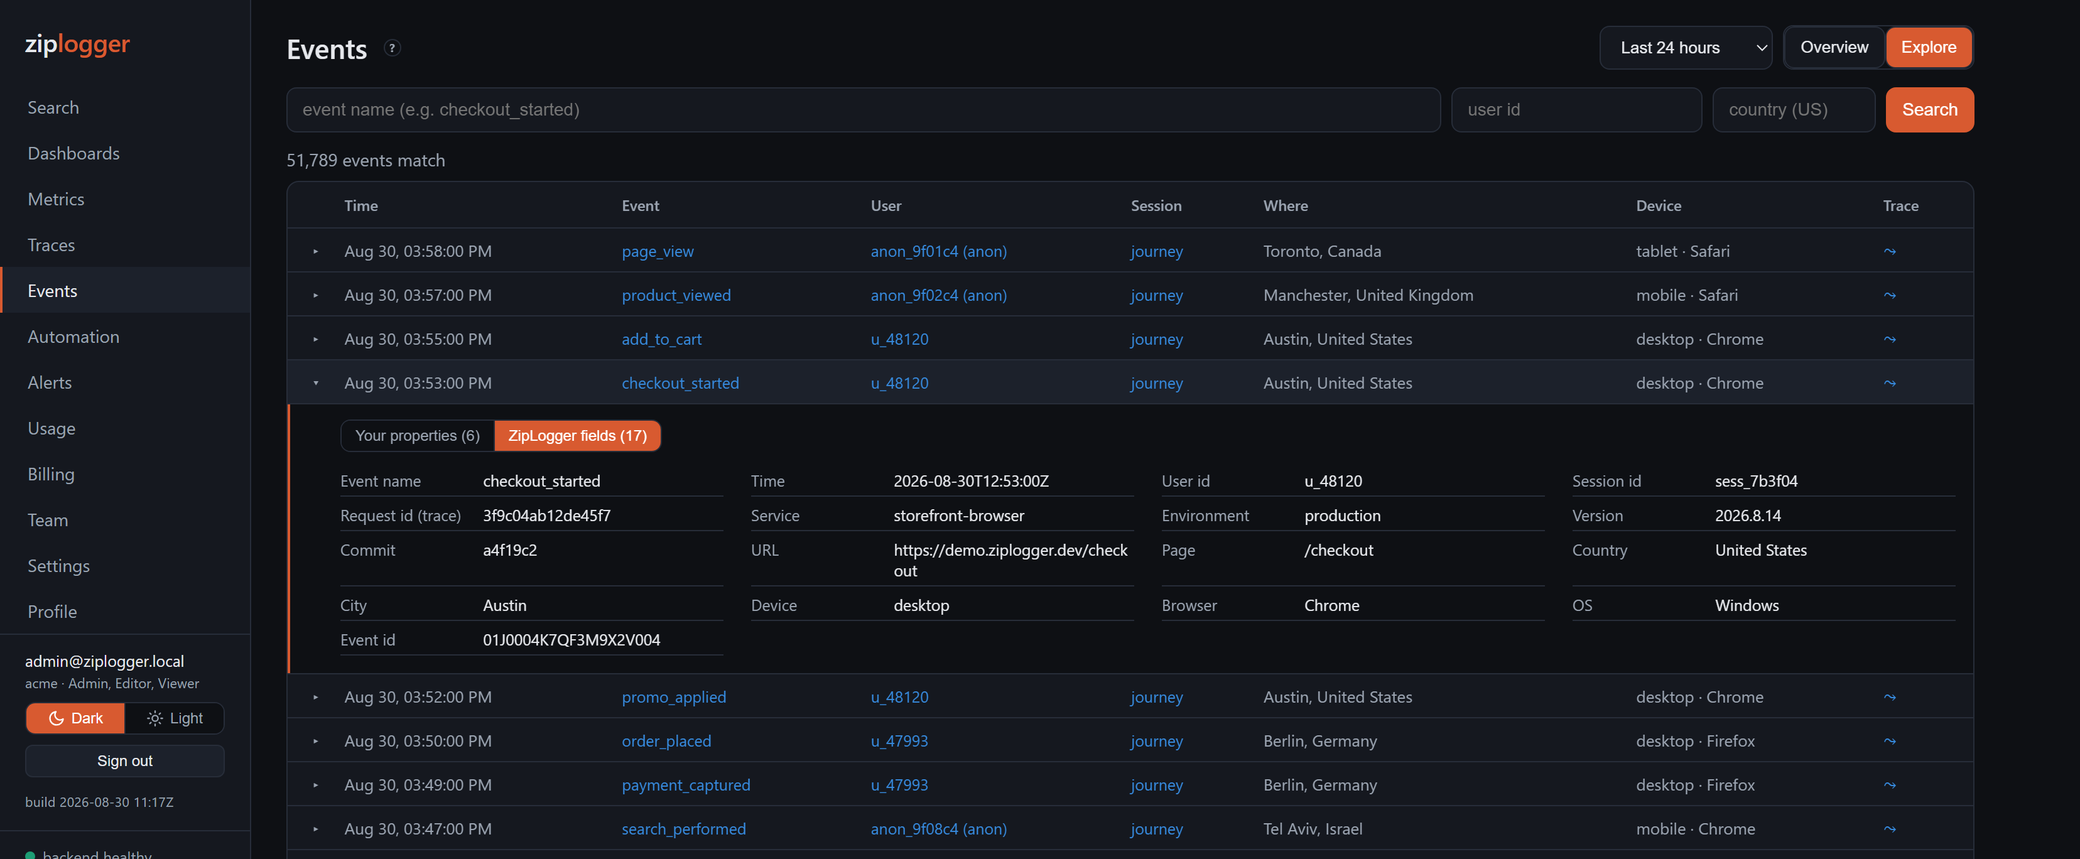Expand the order_placed event row

pyautogui.click(x=315, y=741)
